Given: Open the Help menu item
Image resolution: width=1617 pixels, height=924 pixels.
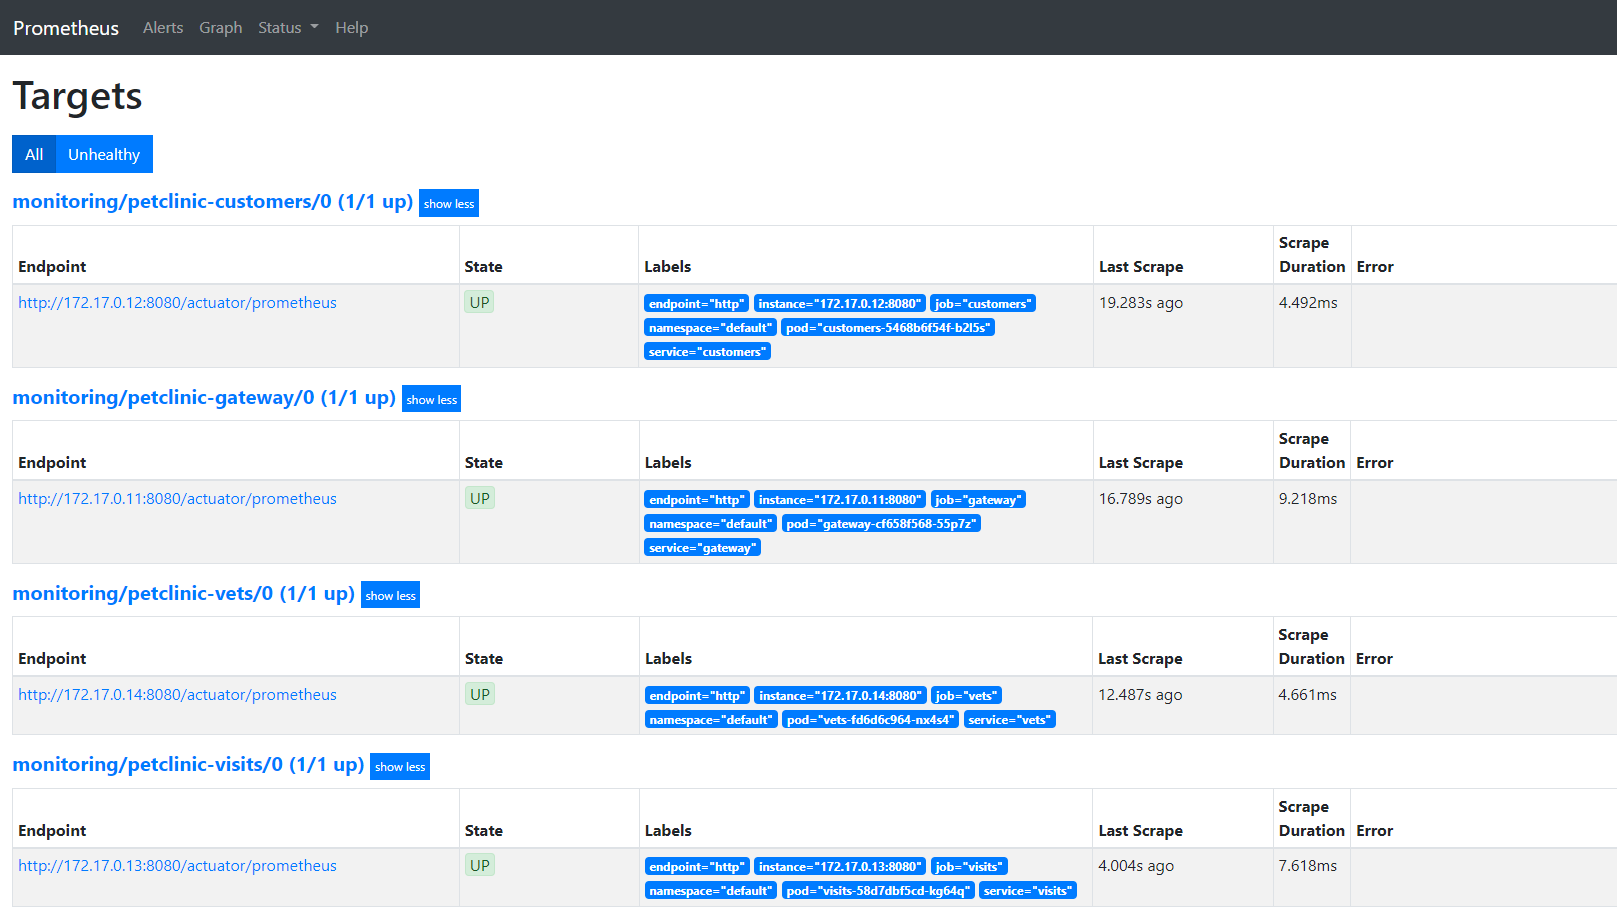Looking at the screenshot, I should pyautogui.click(x=352, y=28).
